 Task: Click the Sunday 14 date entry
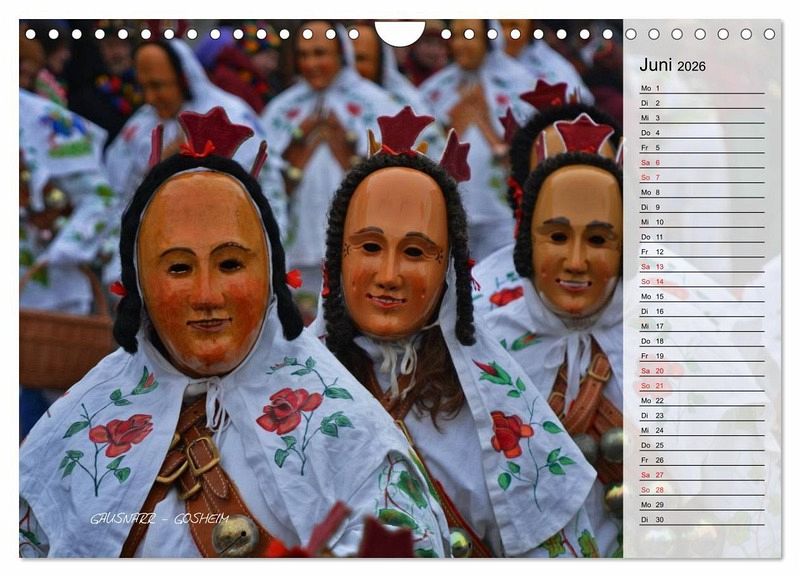tap(700, 281)
